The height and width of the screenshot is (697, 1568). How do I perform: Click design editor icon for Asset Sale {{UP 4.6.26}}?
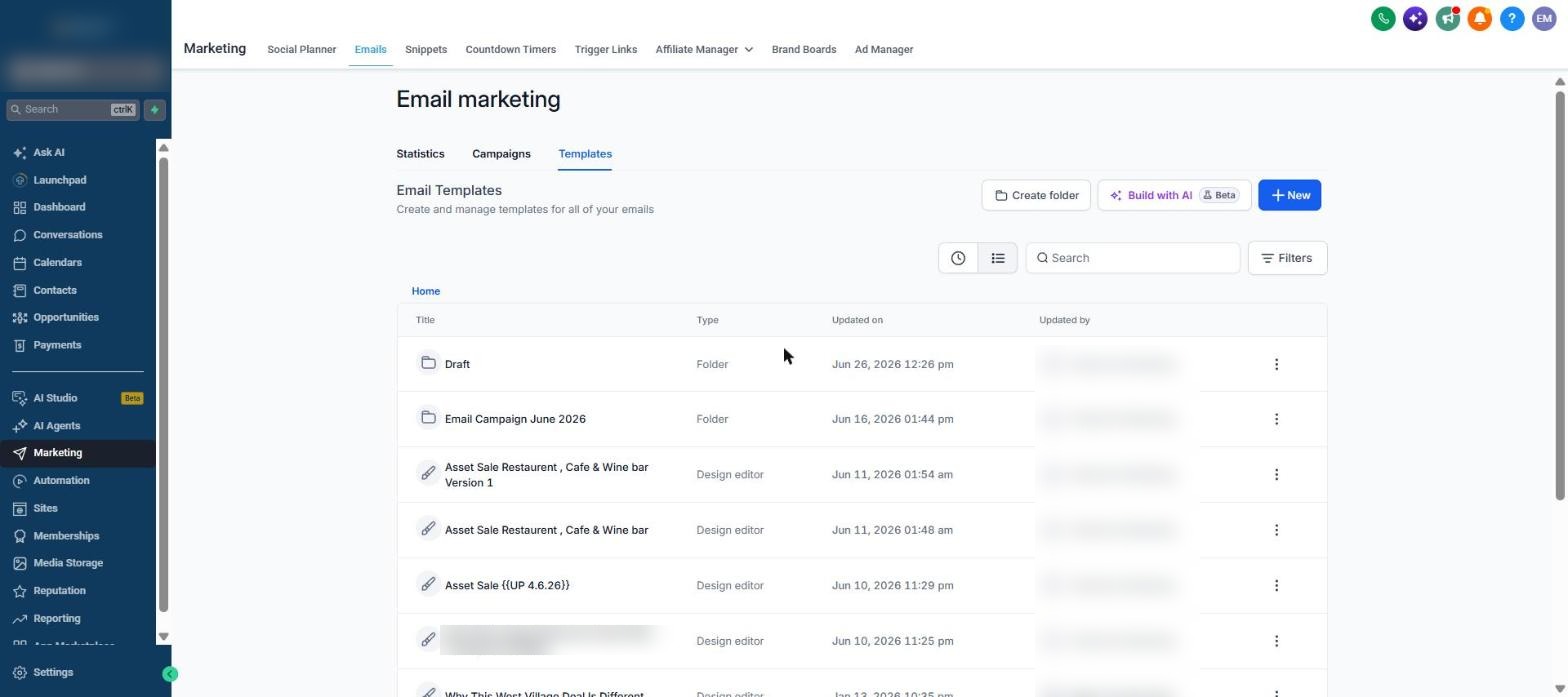pyautogui.click(x=428, y=585)
